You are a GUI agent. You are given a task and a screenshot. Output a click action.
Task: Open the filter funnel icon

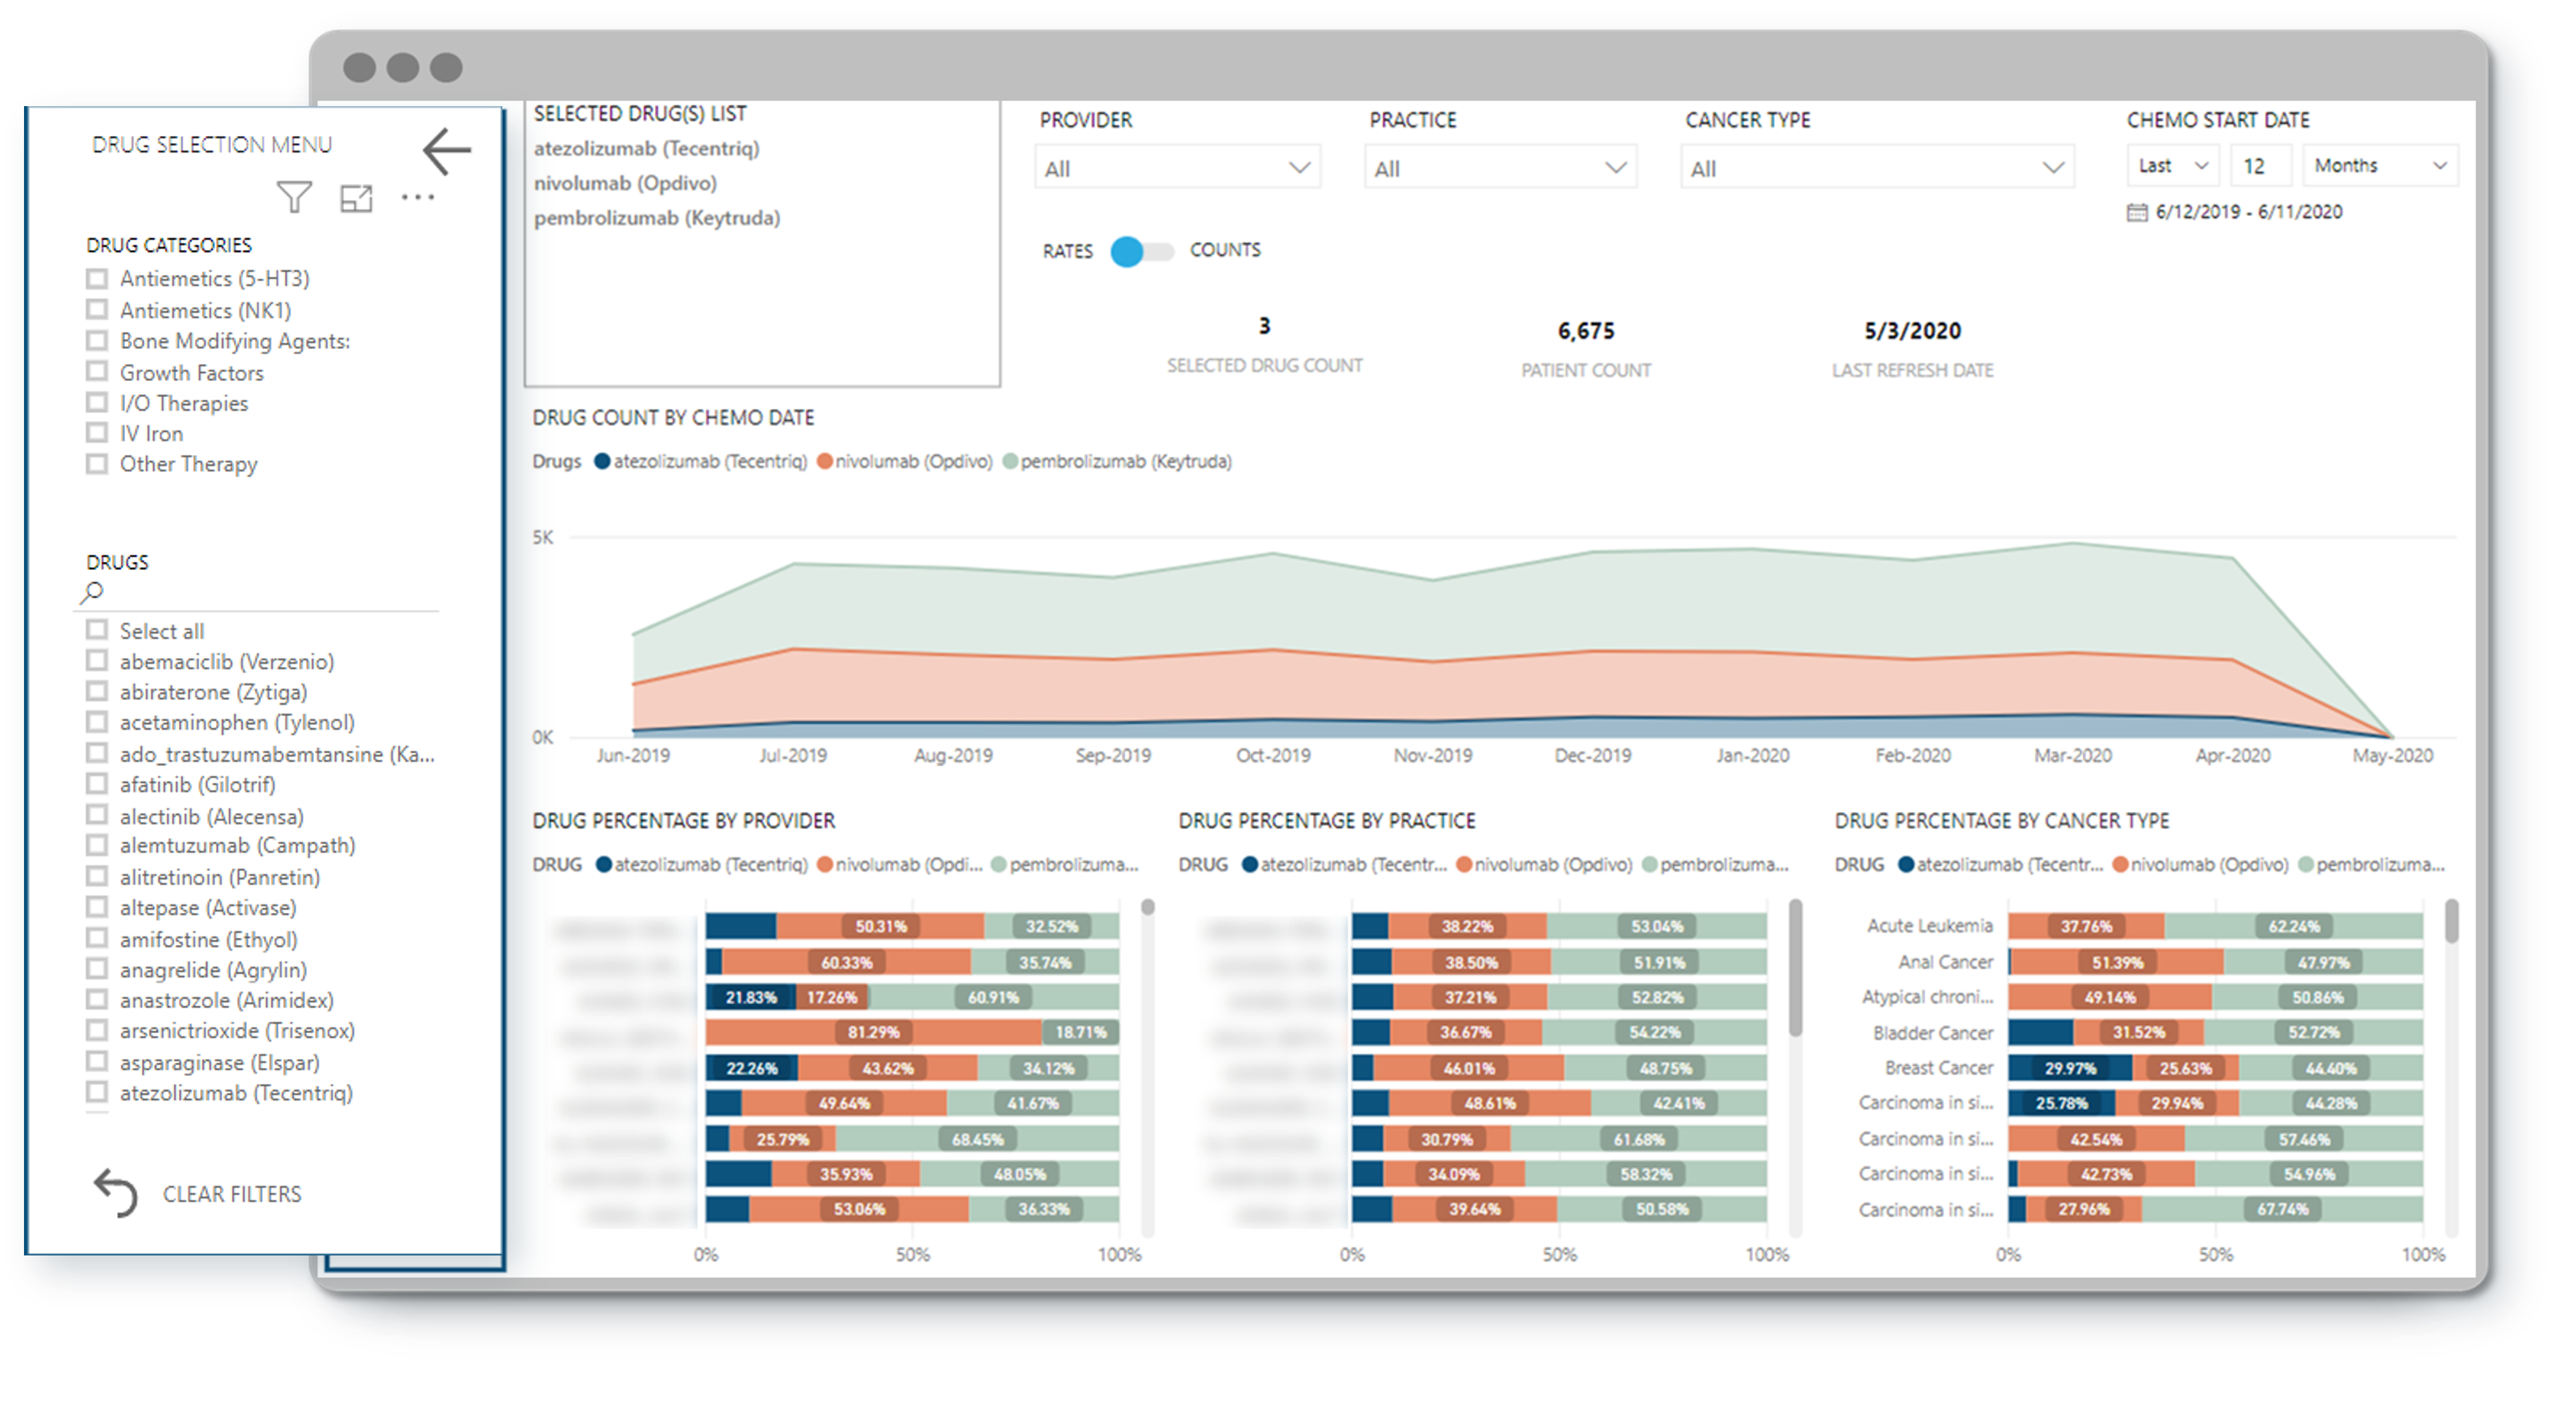pos(293,197)
